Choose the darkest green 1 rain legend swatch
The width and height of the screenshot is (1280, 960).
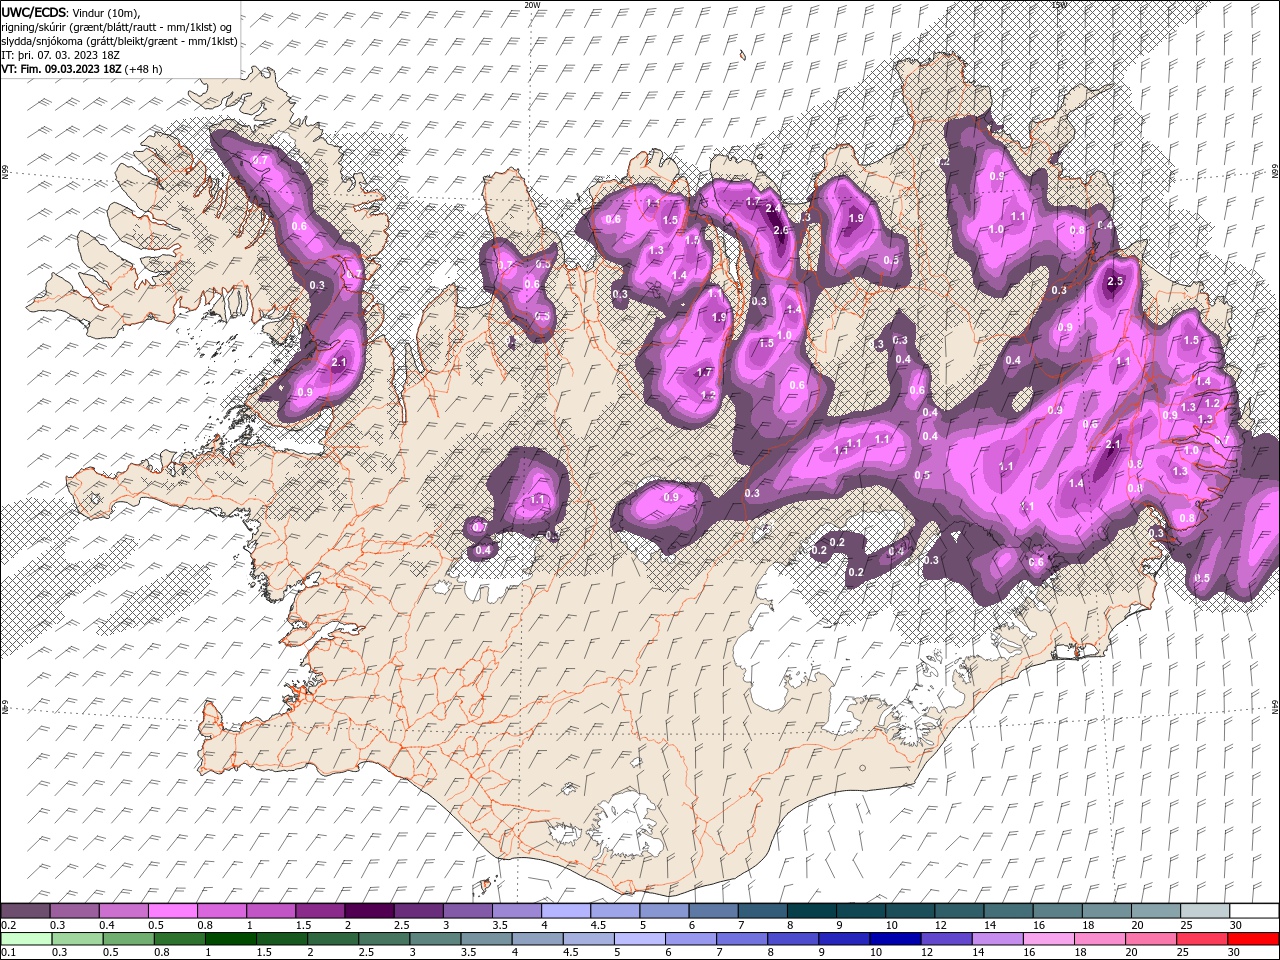pos(230,939)
